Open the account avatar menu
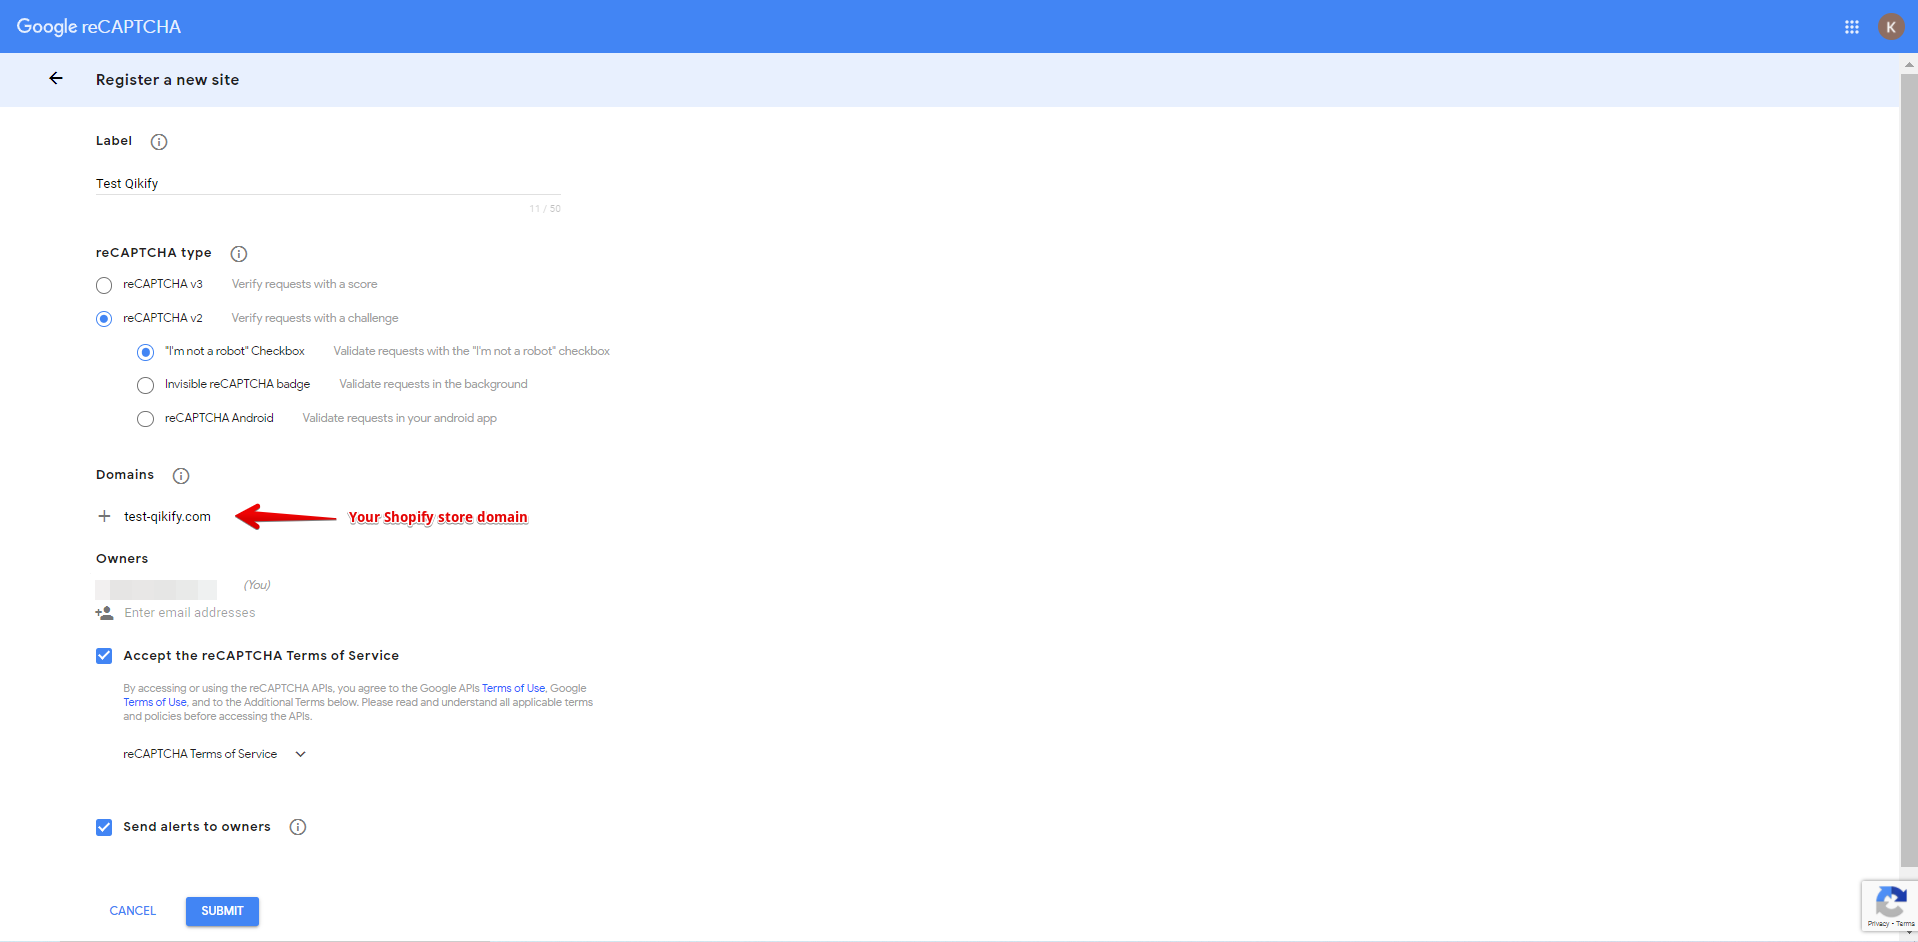1918x942 pixels. click(1891, 27)
